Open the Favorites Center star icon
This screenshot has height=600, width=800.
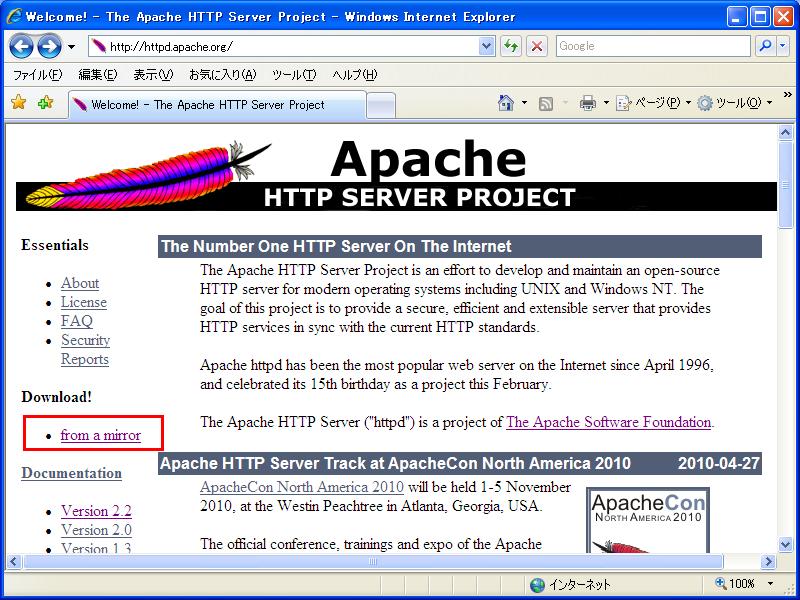click(18, 103)
